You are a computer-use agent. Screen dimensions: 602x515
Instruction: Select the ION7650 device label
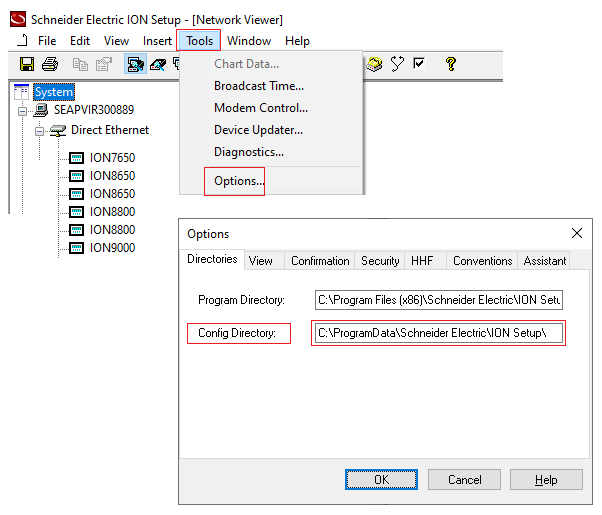click(x=112, y=158)
